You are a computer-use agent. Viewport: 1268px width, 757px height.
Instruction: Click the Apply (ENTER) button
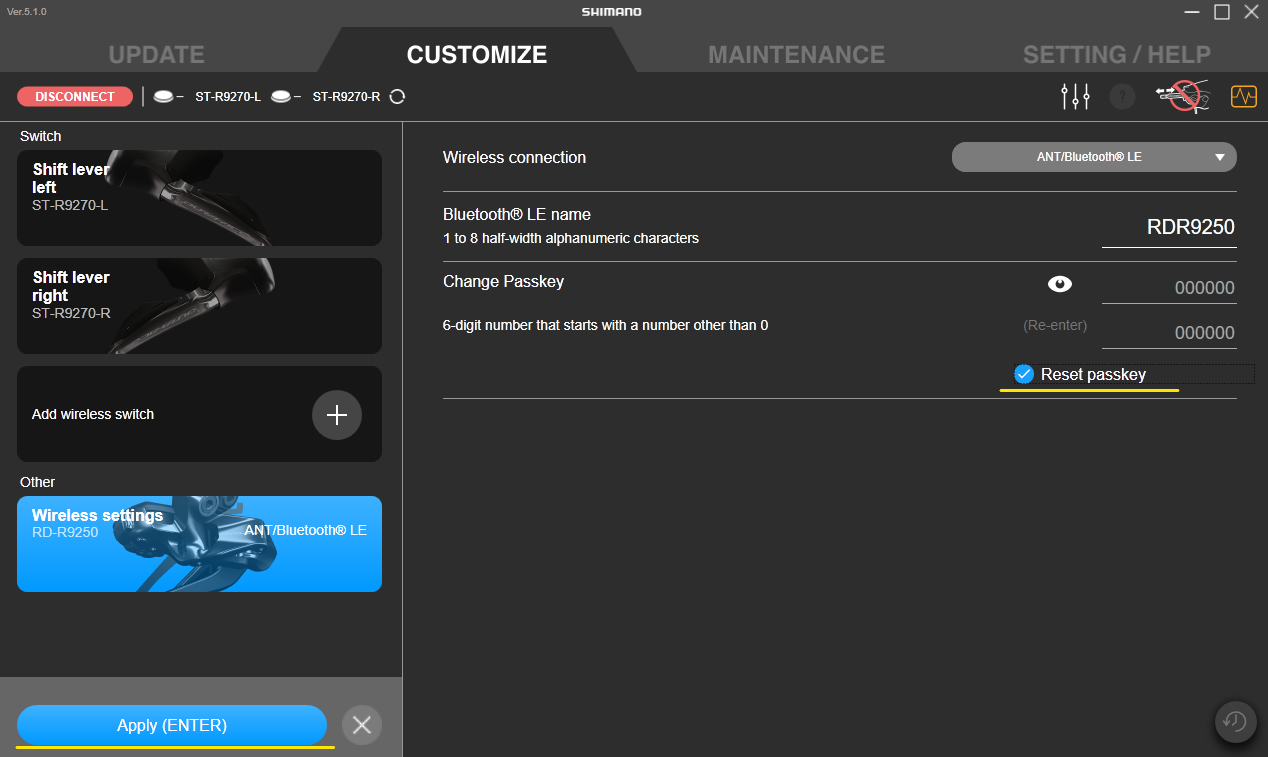pos(172,725)
